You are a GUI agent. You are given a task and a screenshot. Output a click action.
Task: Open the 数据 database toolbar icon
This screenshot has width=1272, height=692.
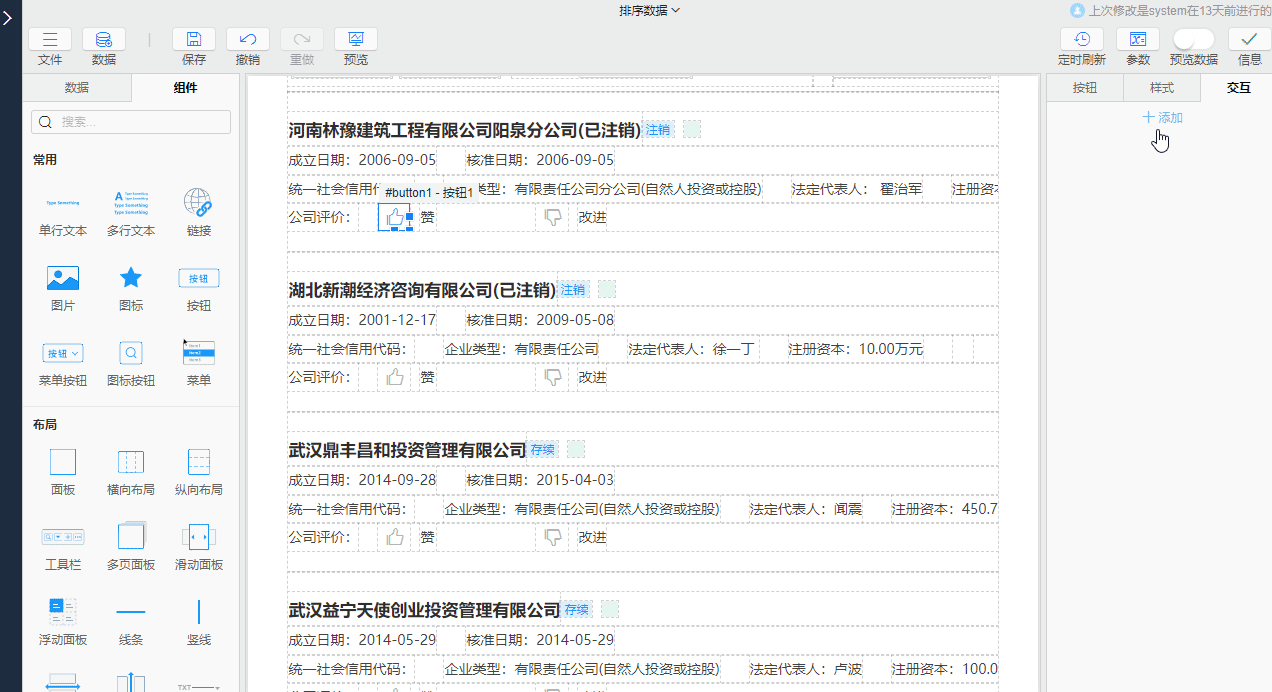[x=103, y=40]
